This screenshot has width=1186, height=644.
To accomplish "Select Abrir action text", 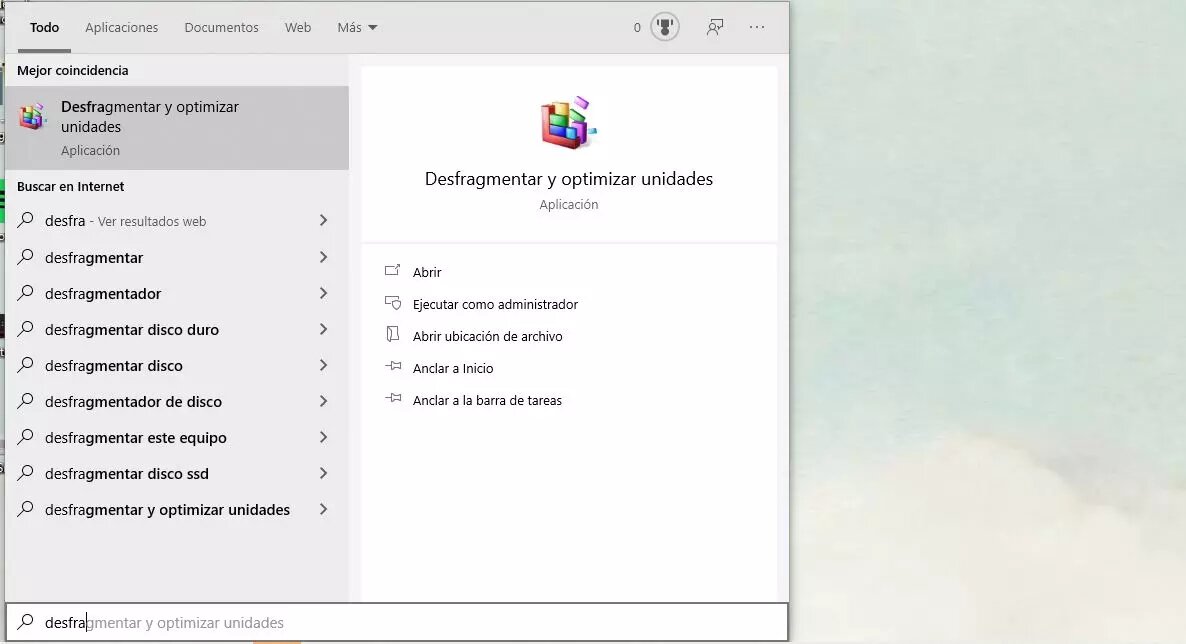I will pos(427,272).
